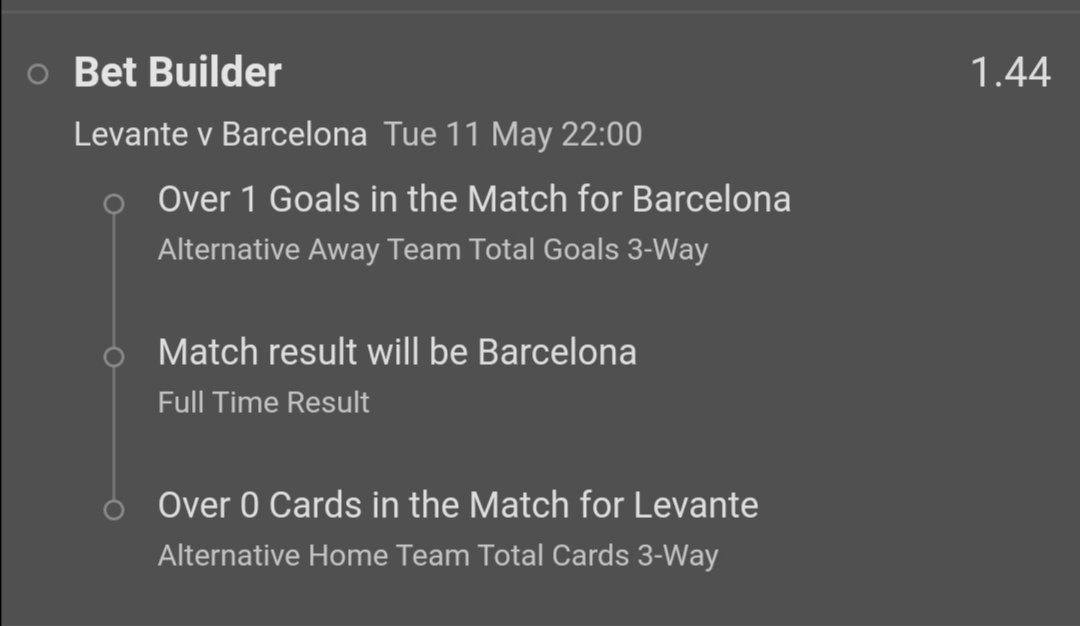Click the bullet for Over 0 Cards leg
Screen dimensions: 1080x626
click(114, 510)
